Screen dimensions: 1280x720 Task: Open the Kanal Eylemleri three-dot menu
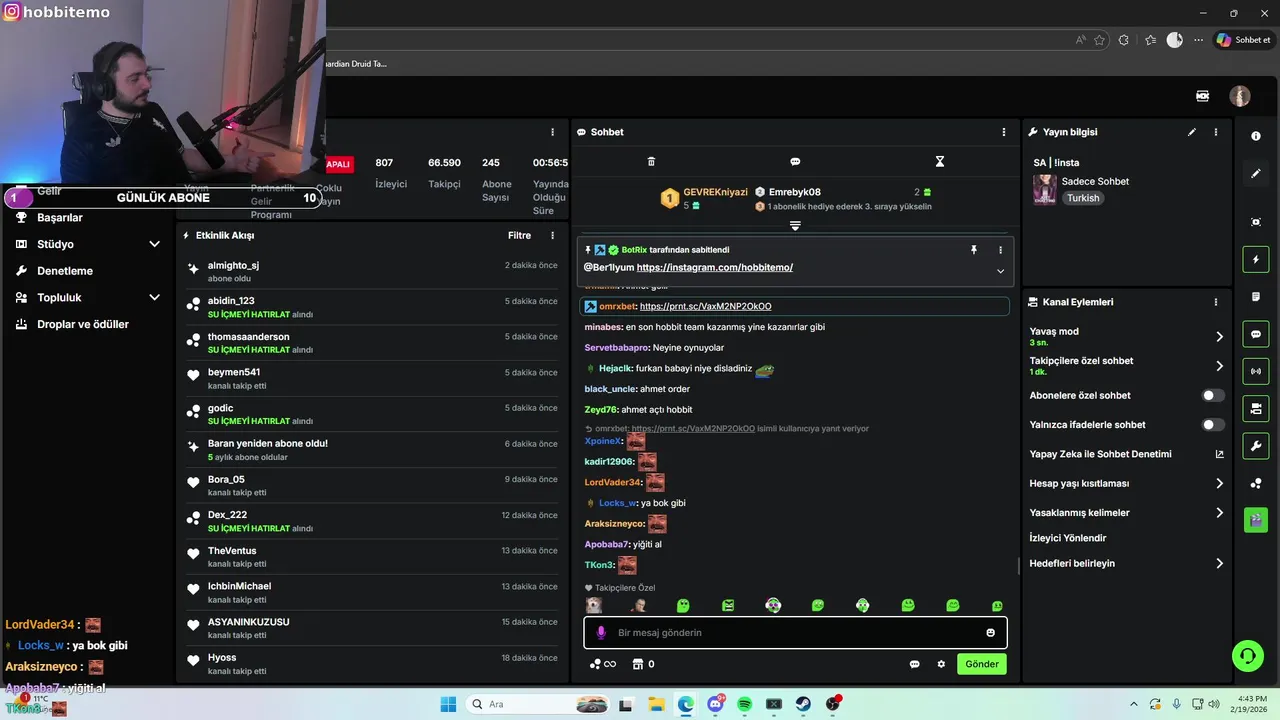click(1216, 302)
